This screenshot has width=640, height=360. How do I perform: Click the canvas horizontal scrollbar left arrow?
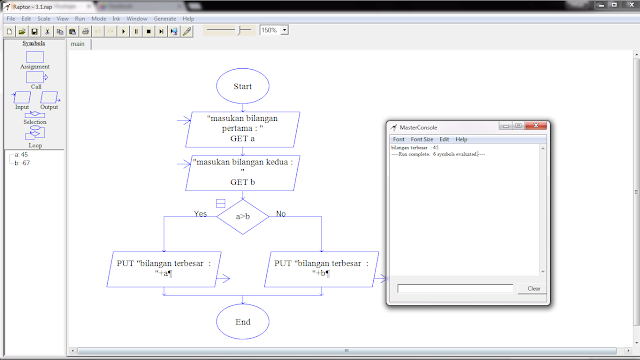73,351
